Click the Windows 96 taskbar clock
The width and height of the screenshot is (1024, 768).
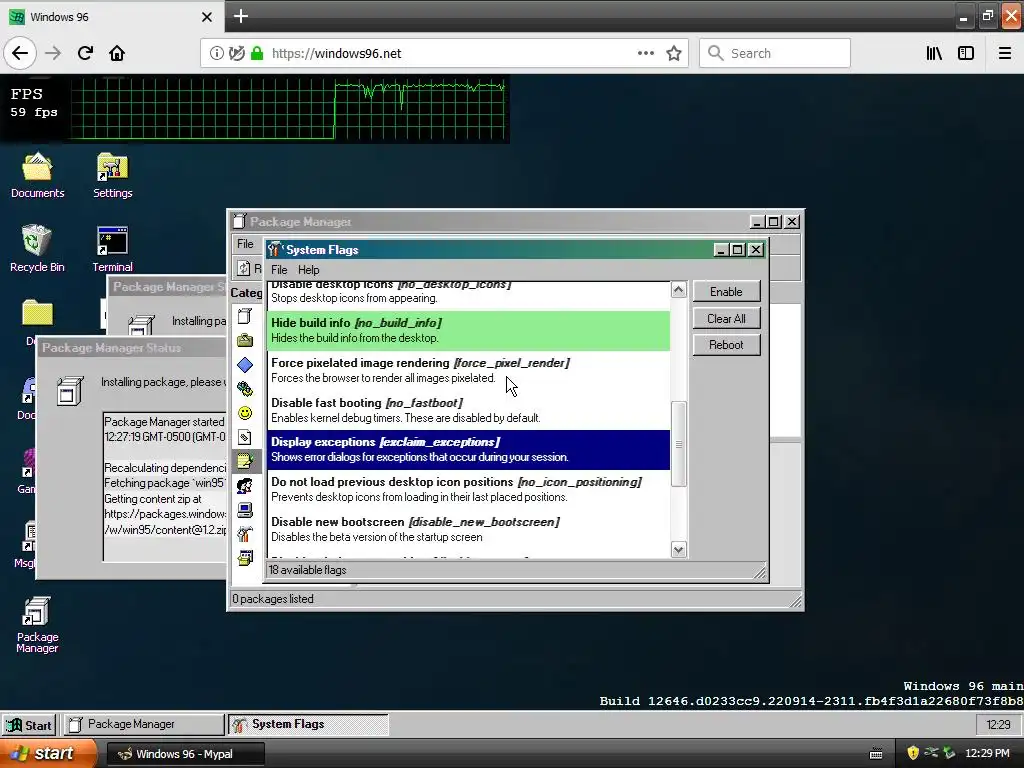[998, 725]
